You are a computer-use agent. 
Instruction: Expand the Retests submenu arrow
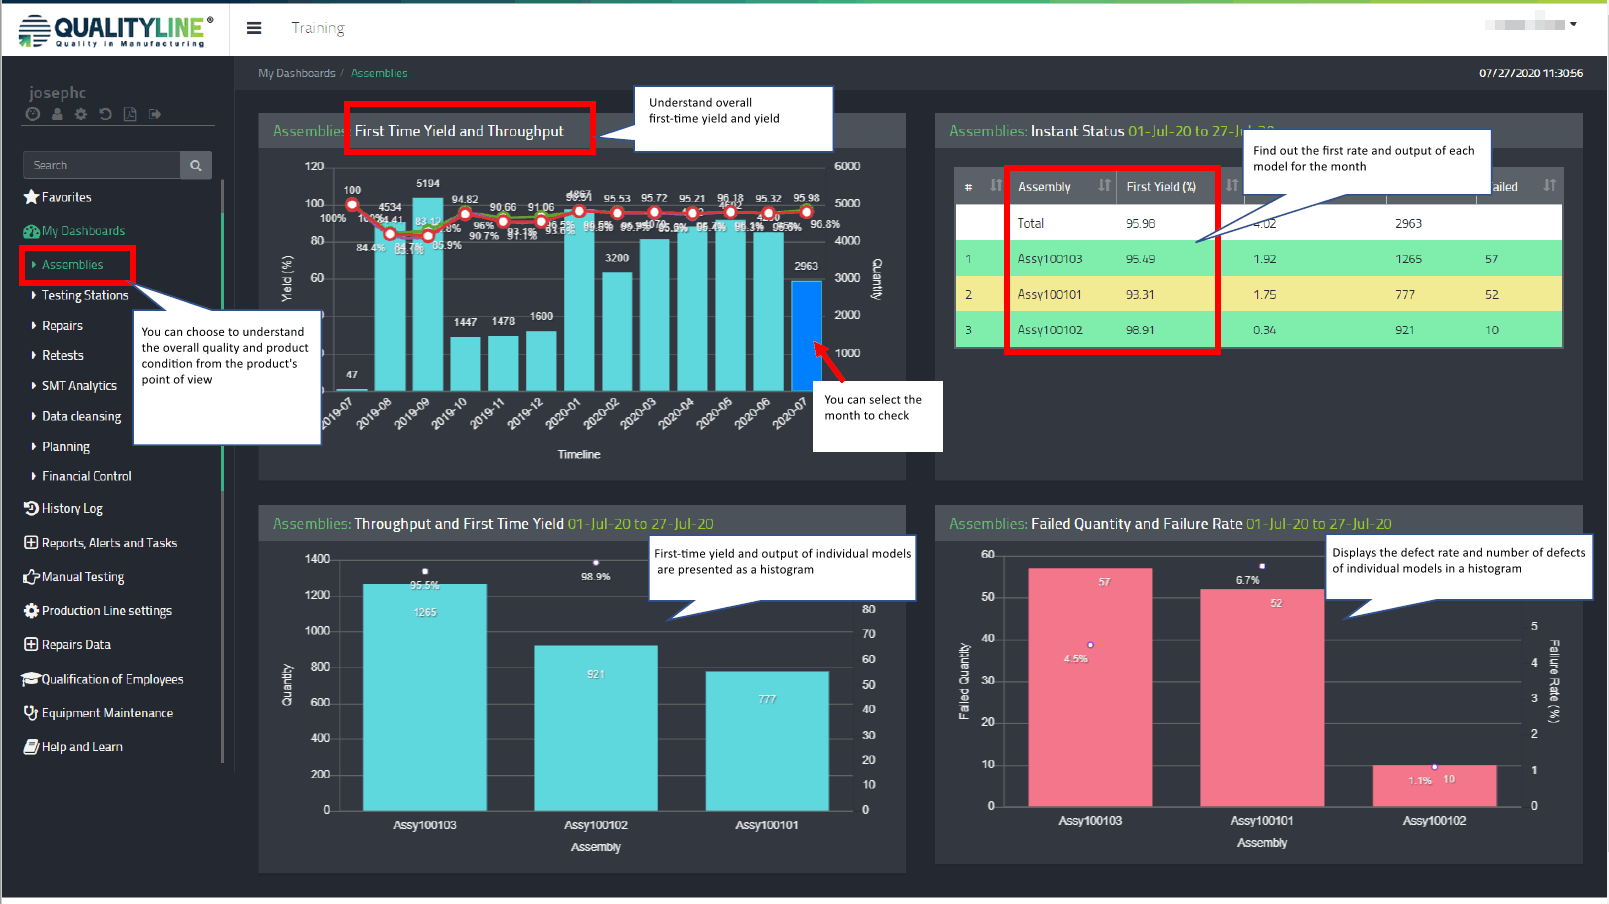click(33, 355)
